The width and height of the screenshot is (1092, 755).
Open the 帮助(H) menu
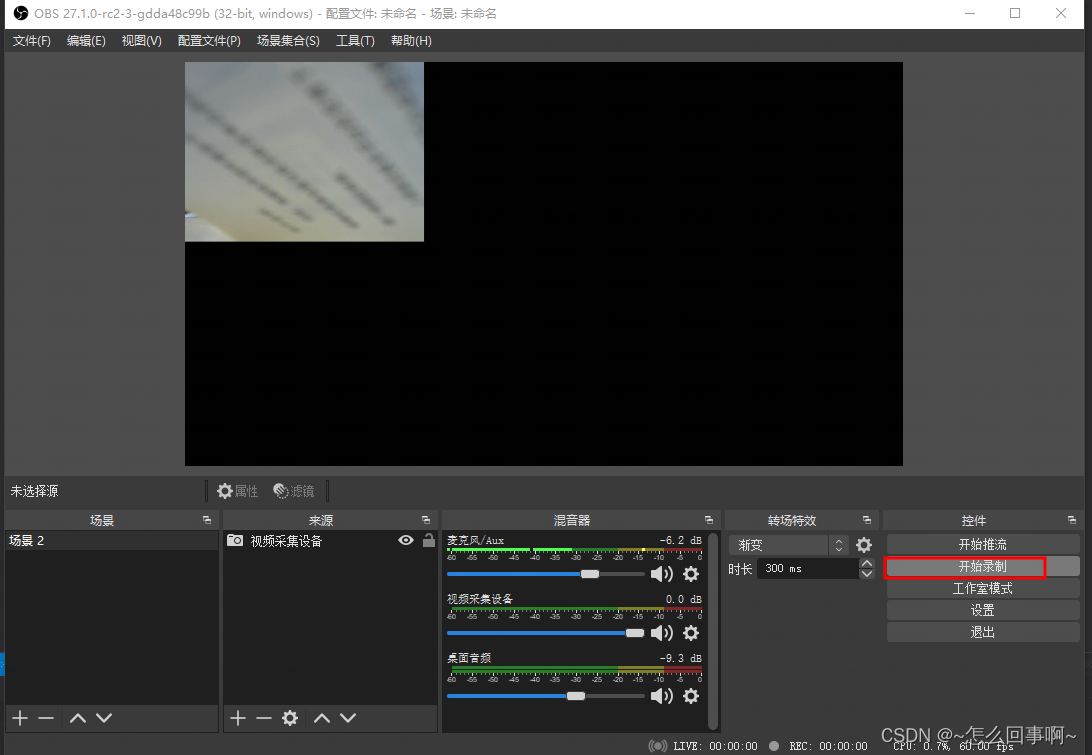coord(411,40)
